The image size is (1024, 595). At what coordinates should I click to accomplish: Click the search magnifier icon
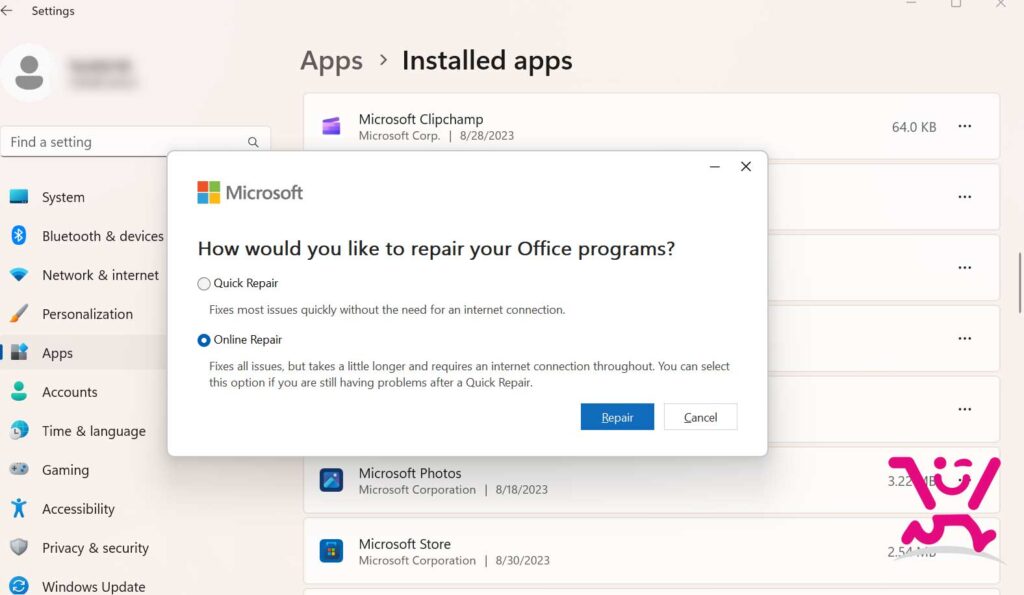(253, 142)
